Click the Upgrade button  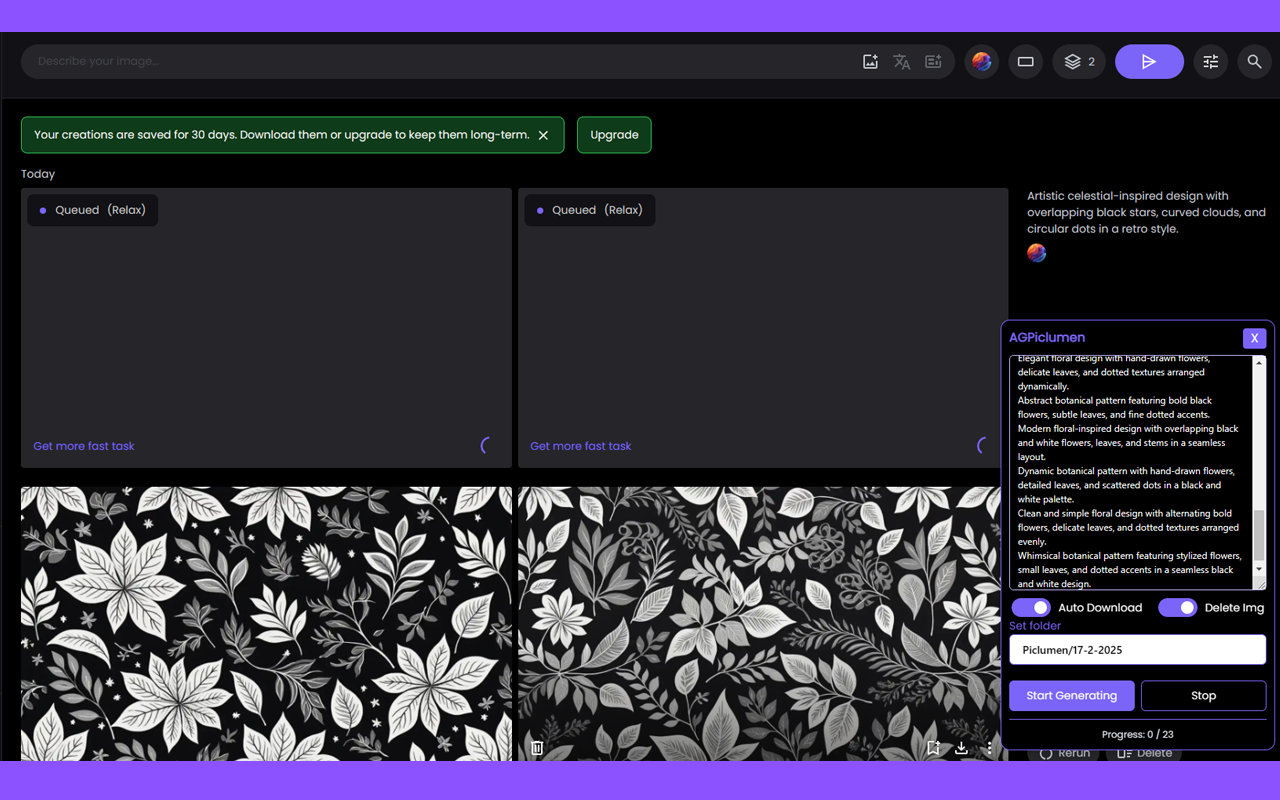click(614, 135)
